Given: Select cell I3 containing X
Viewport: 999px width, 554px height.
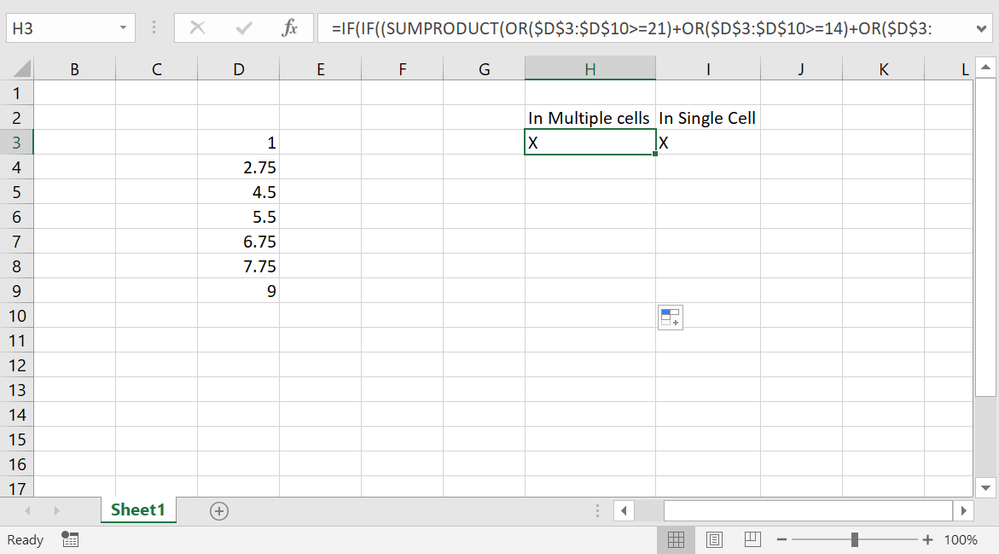Looking at the screenshot, I should (x=708, y=143).
